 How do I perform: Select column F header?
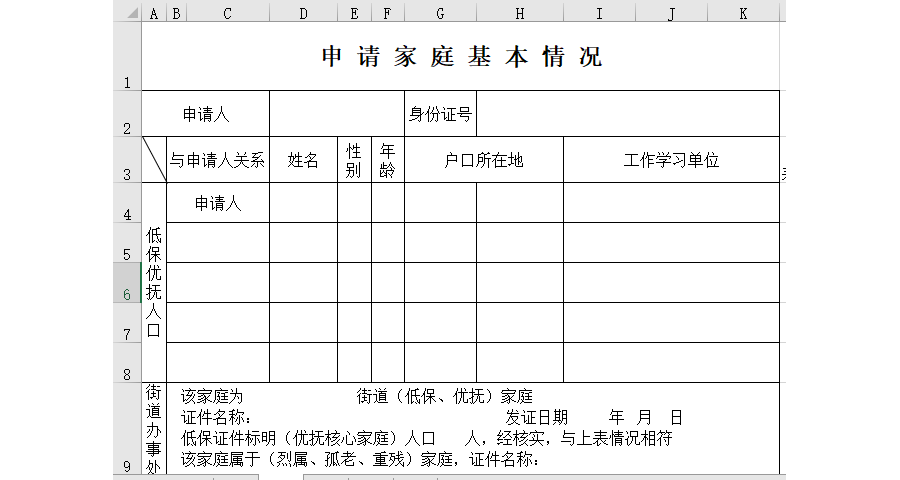click(387, 14)
